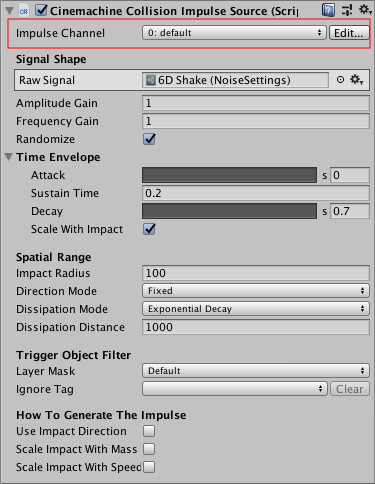Open the Direction Mode dropdown

tap(256, 291)
